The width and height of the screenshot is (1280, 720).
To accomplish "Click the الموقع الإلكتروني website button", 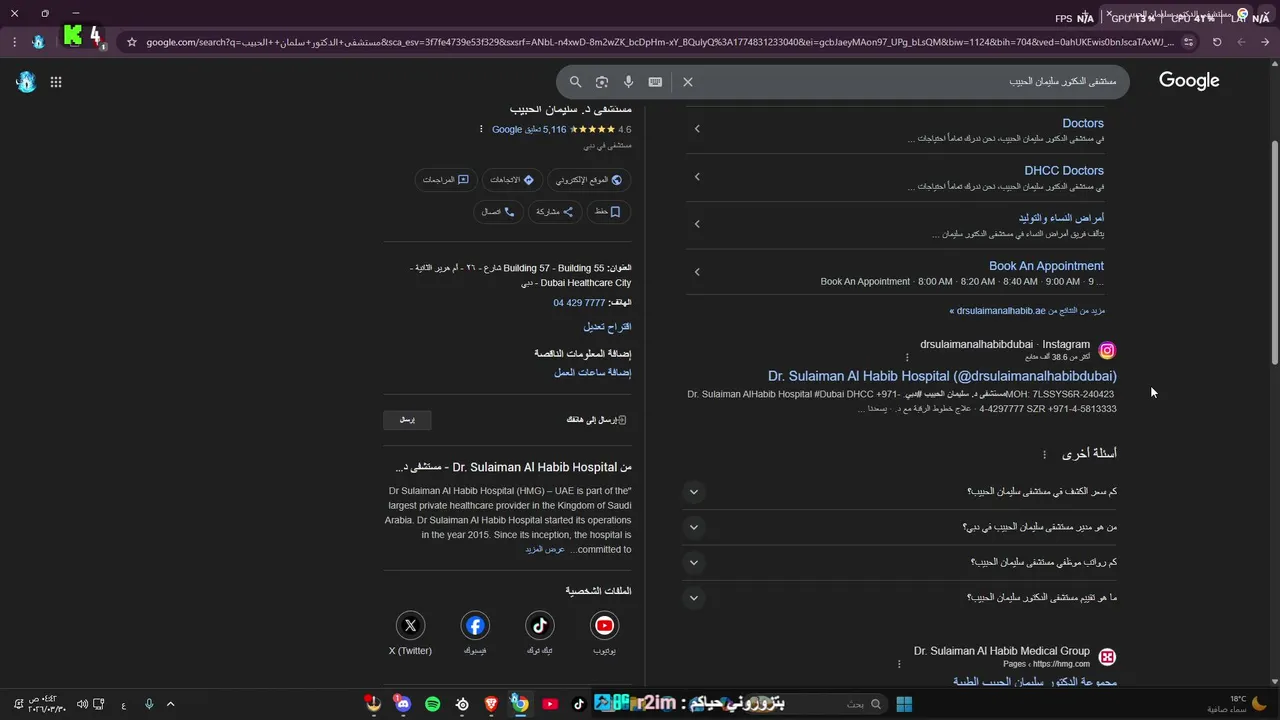I will [x=589, y=180].
